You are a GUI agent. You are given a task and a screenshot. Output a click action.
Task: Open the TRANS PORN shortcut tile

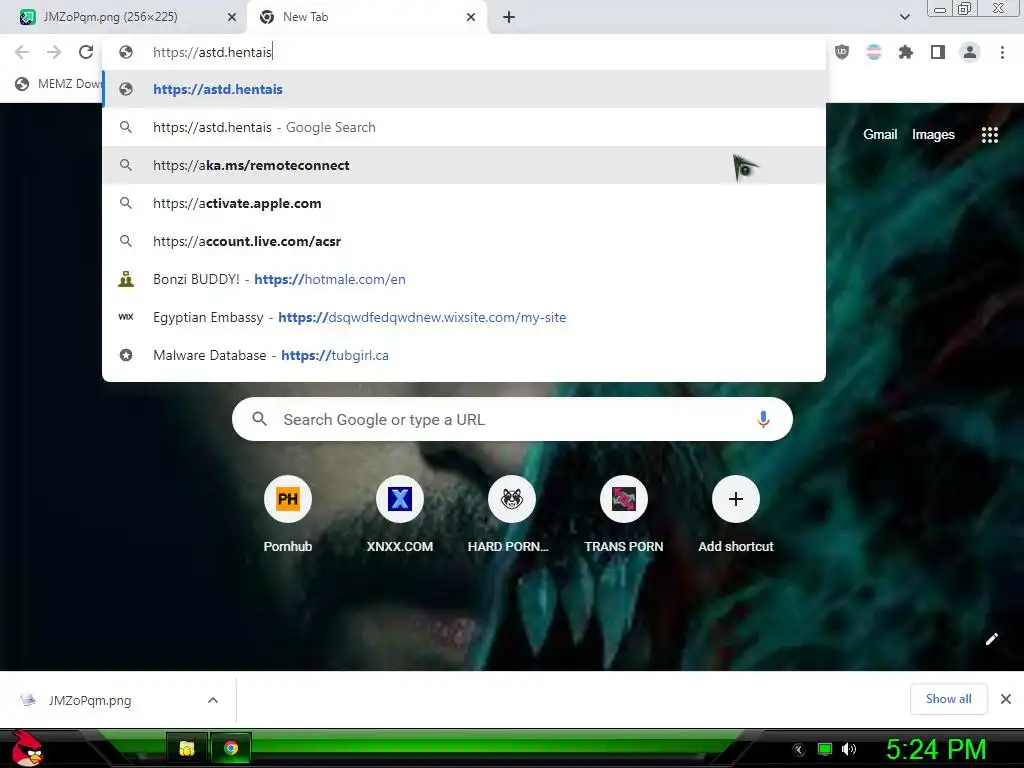[624, 515]
